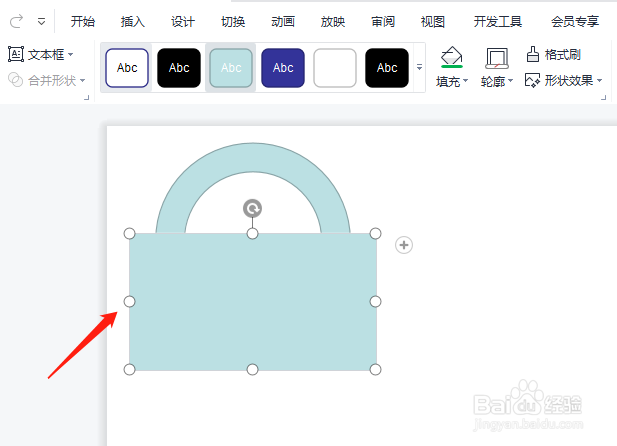This screenshot has height=446, width=617.
Task: Open the insert group dialog launcher
Action: [87, 97]
